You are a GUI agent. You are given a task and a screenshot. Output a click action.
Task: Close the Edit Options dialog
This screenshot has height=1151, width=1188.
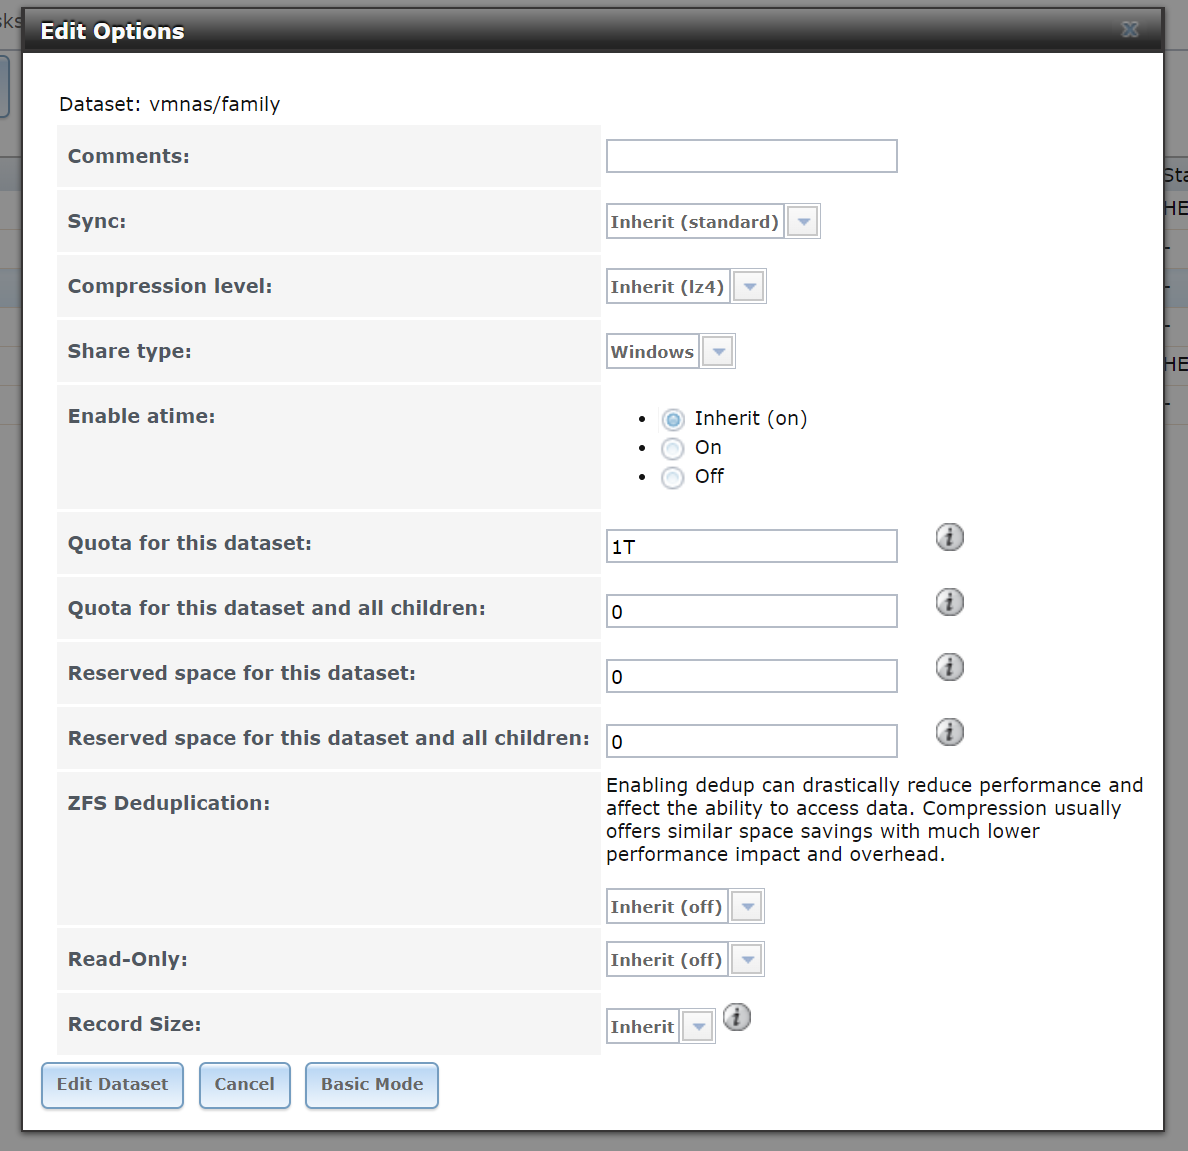click(1130, 30)
